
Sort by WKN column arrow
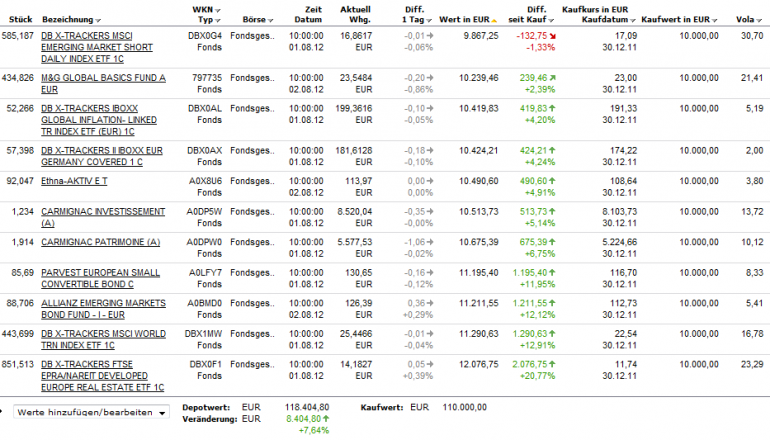218,10
